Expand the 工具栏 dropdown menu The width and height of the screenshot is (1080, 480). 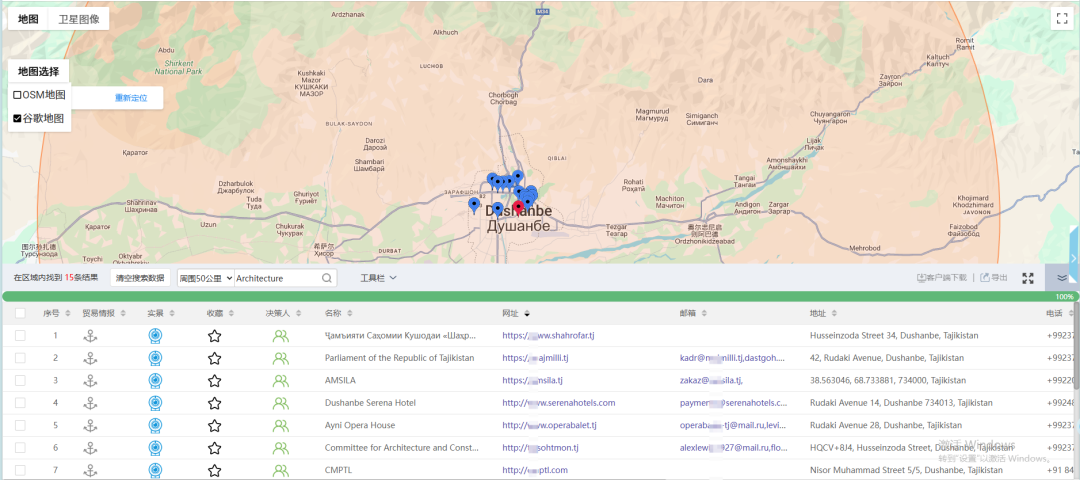coord(379,278)
